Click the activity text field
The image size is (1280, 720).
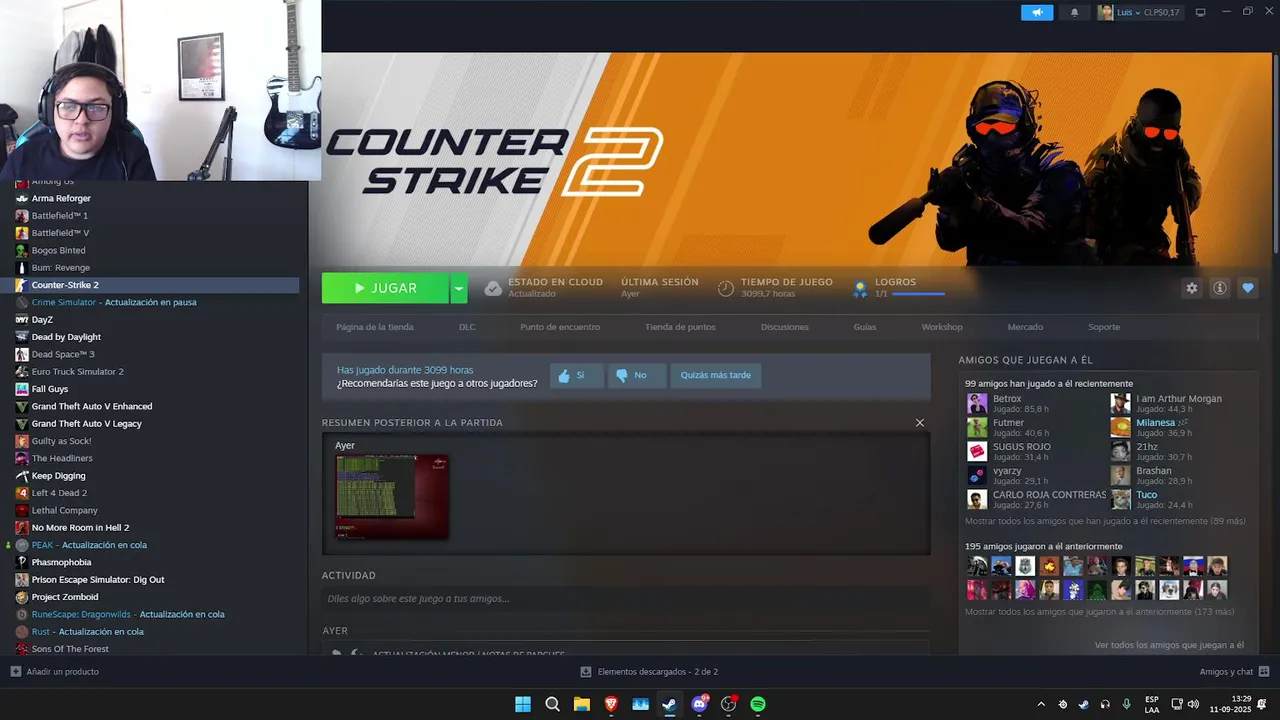tap(626, 598)
